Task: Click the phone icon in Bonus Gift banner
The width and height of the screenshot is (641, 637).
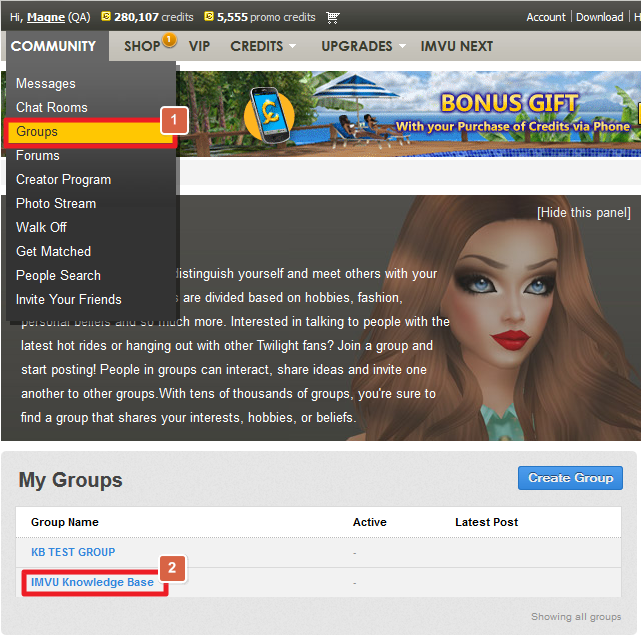Action: tap(269, 116)
